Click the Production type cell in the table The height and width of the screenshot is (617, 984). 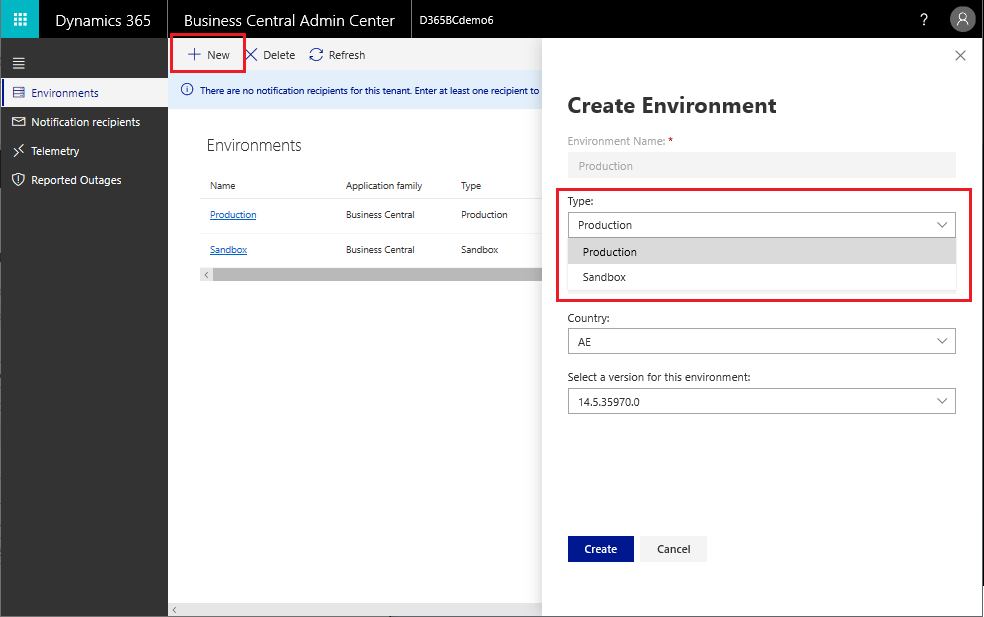click(484, 215)
